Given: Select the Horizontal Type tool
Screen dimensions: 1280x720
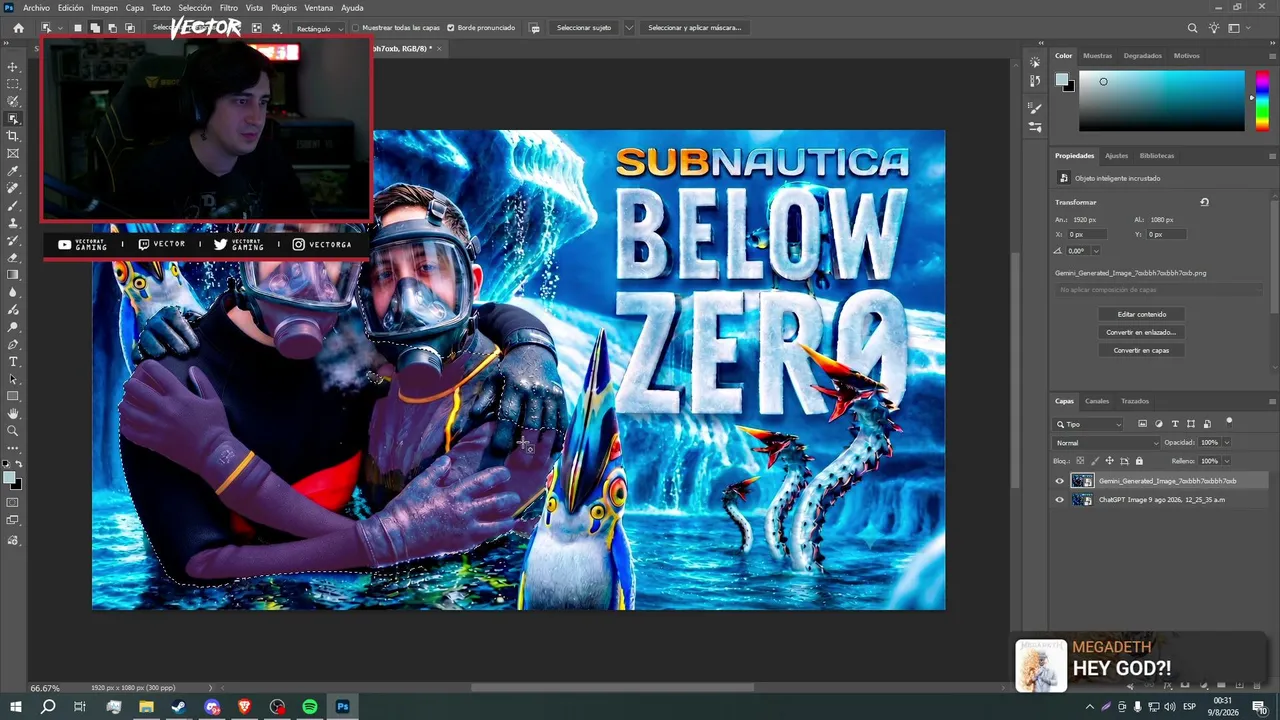Looking at the screenshot, I should tap(13, 361).
